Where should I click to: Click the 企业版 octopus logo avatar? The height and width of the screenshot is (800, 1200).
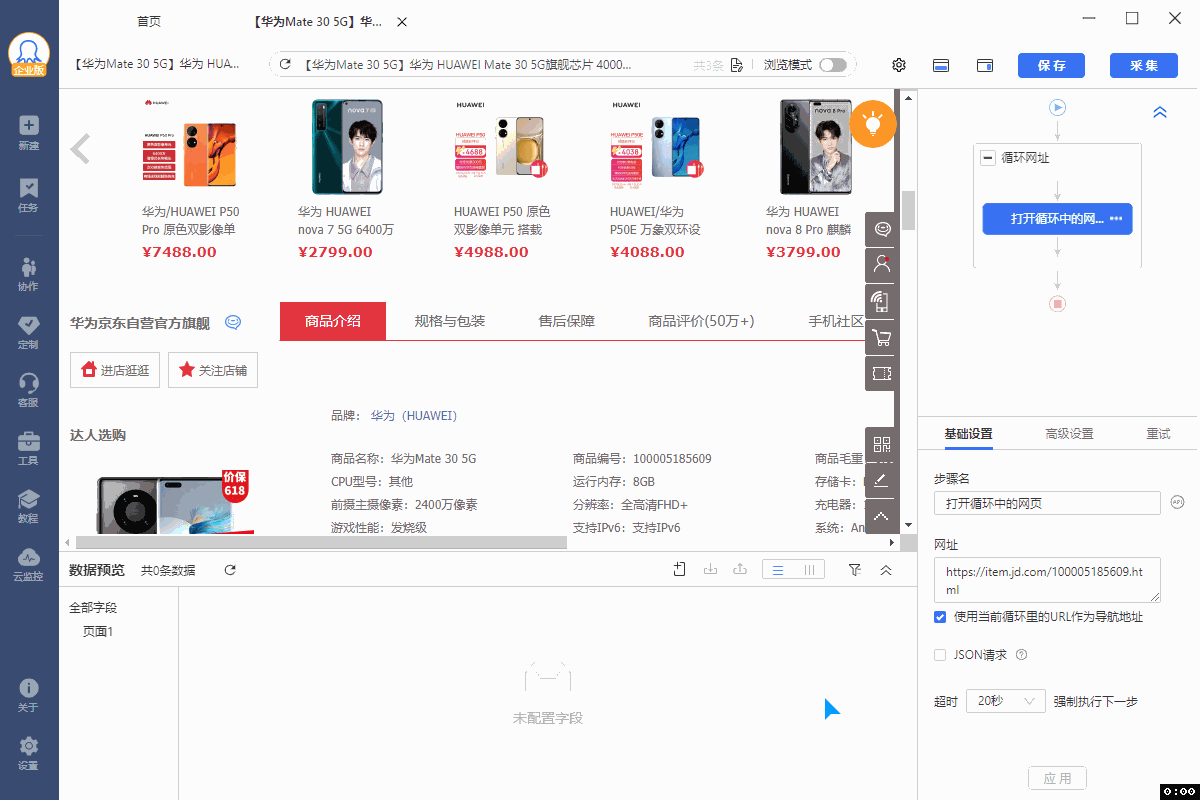pyautogui.click(x=29, y=56)
